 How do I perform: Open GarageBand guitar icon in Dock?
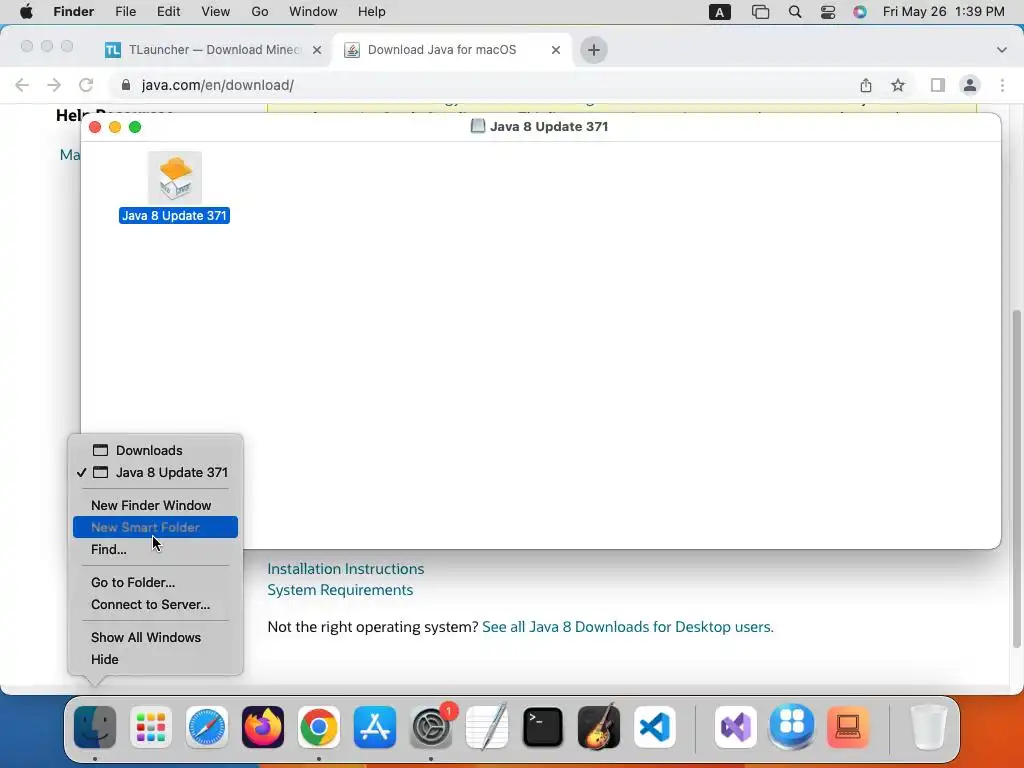599,727
